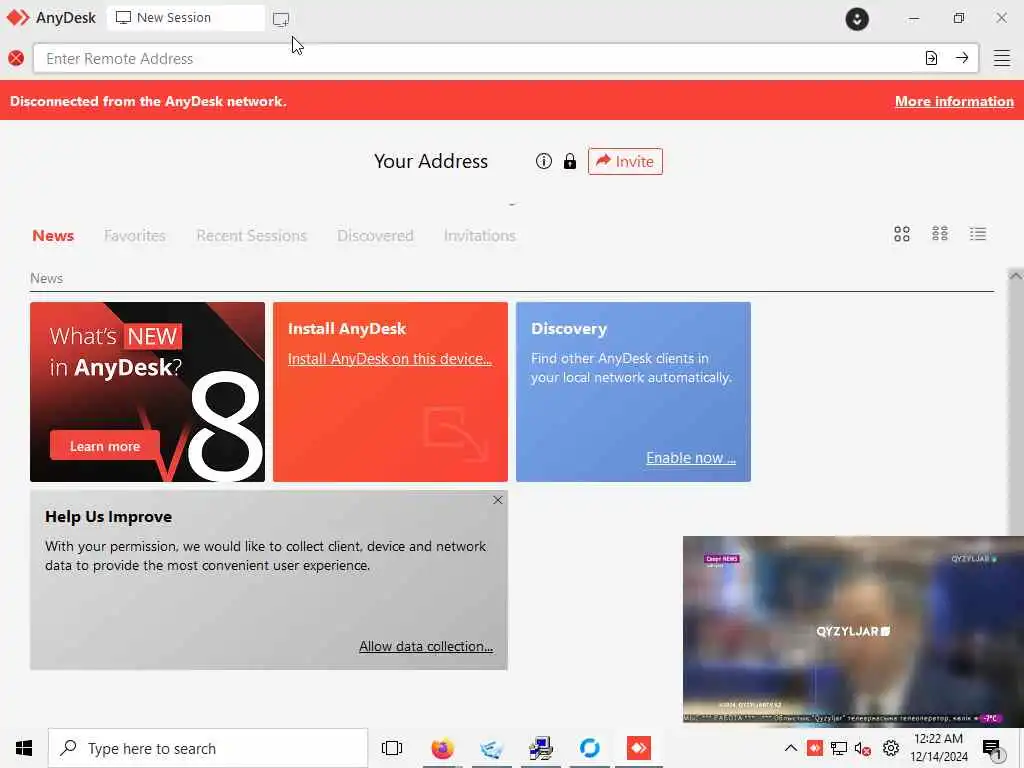
Task: Select the News tab
Action: coord(53,236)
